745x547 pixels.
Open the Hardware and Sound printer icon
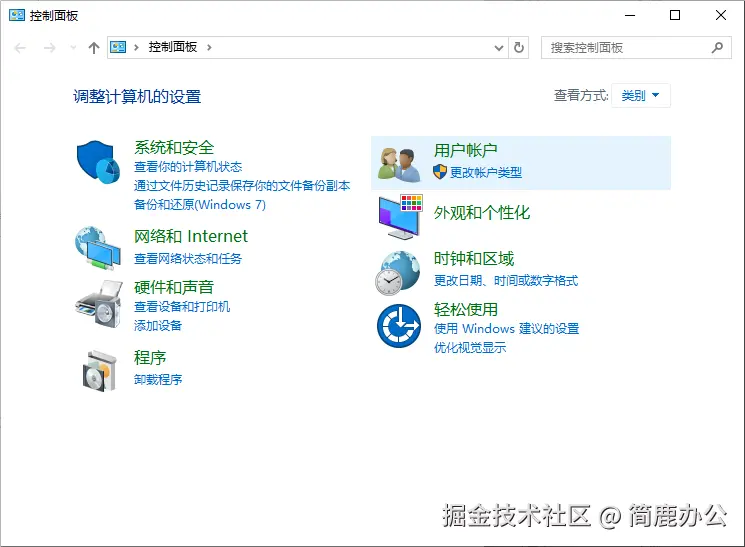pos(99,304)
